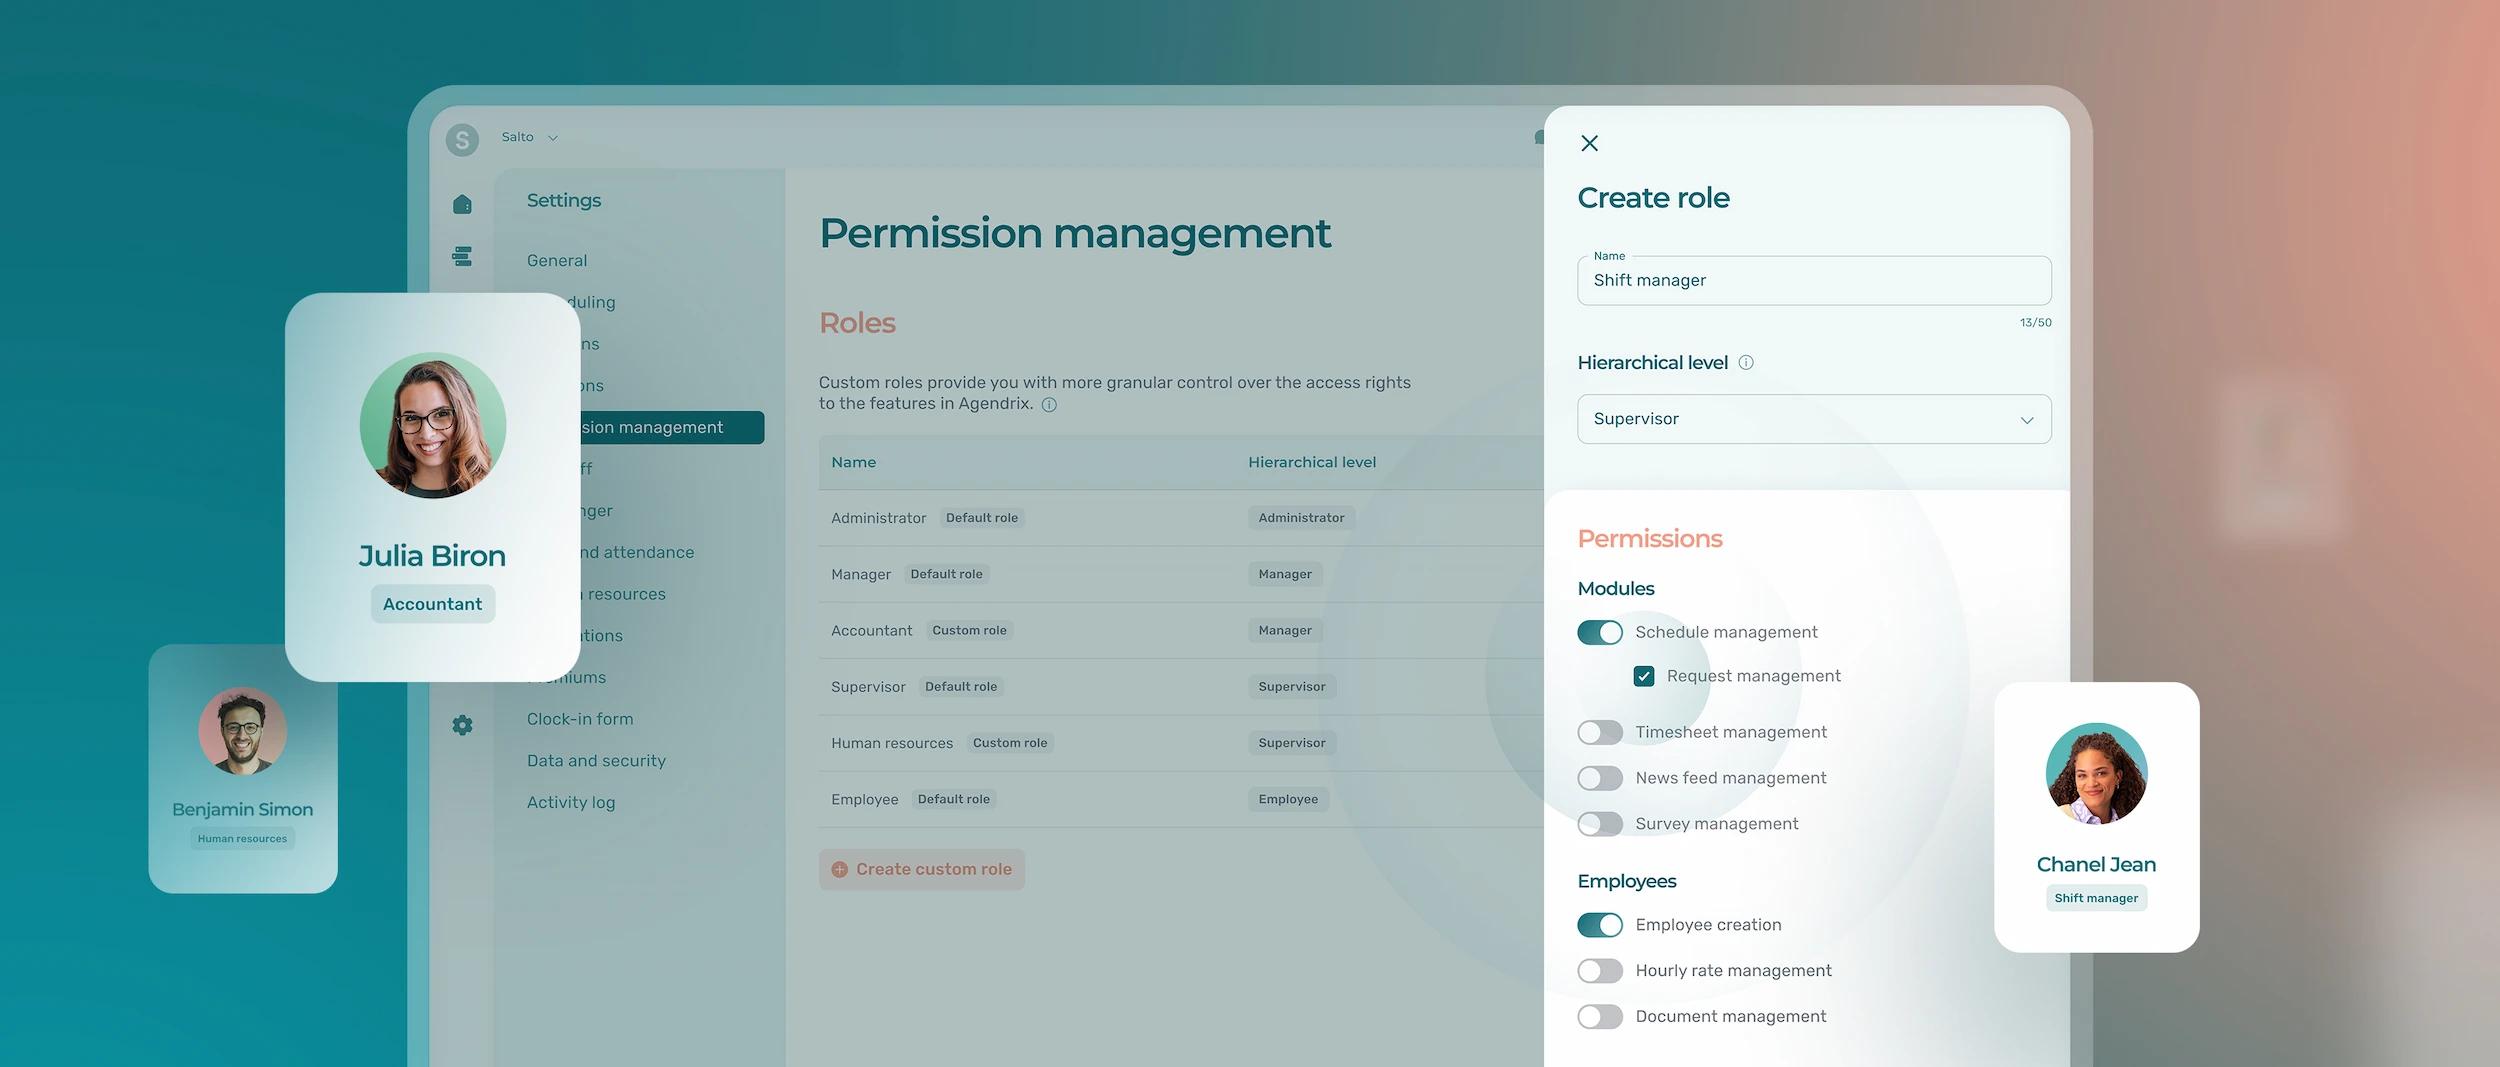Screen dimensions: 2500x1067
Task: Open the Employee role row
Action: 1180,799
